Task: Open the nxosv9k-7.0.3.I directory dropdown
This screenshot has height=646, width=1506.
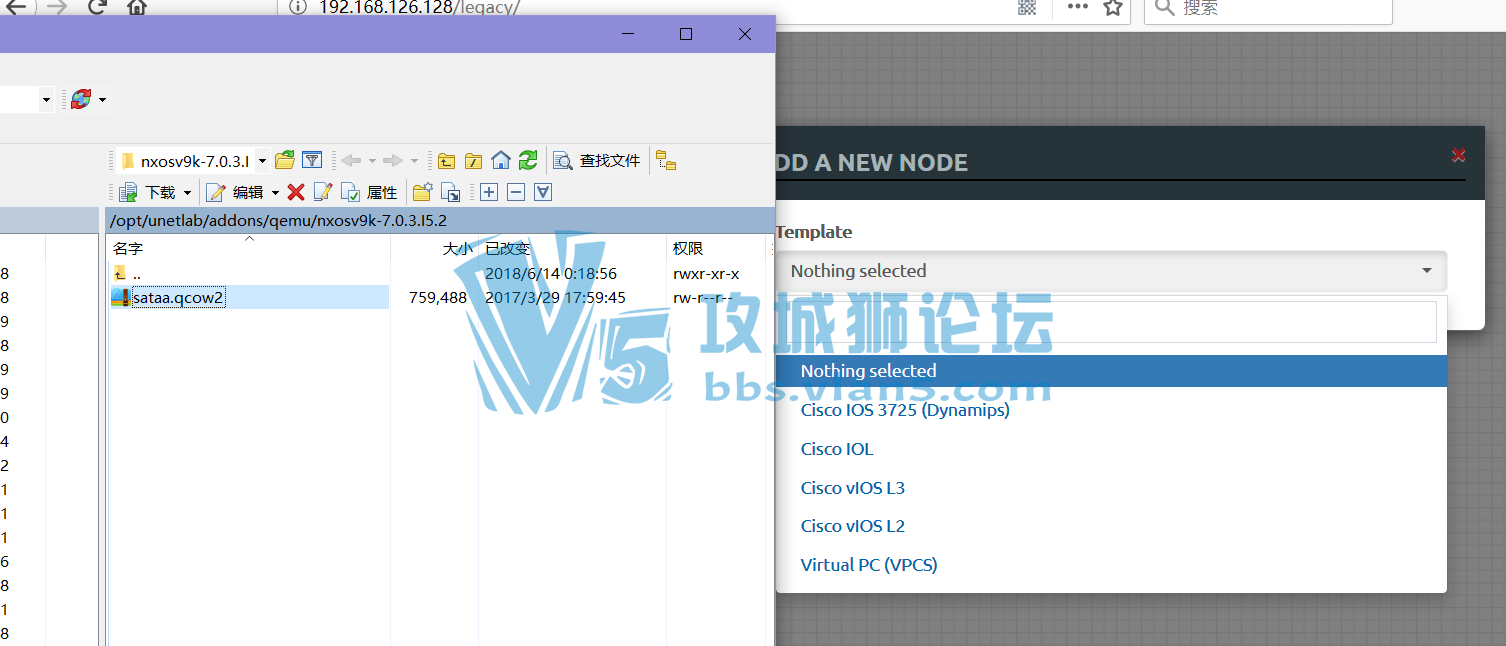Action: tap(262, 160)
